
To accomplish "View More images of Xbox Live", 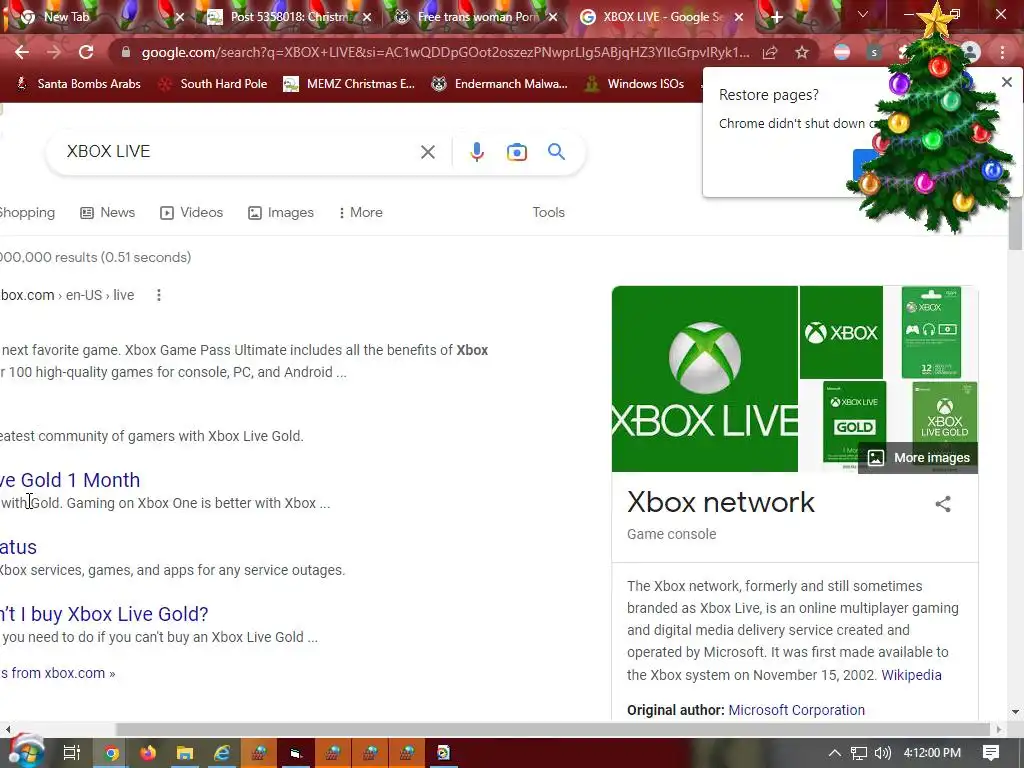I will (918, 458).
